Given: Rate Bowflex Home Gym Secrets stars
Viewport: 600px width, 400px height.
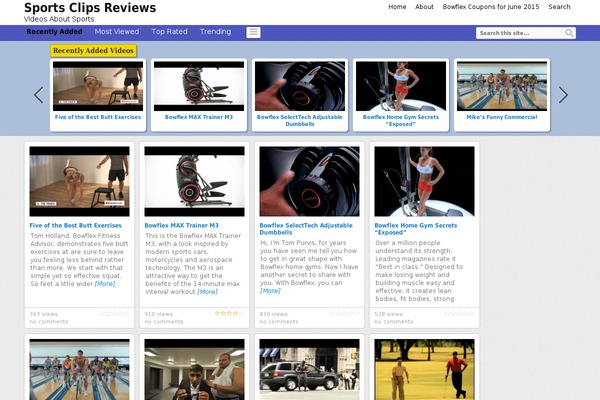Looking at the screenshot, I should [459, 313].
